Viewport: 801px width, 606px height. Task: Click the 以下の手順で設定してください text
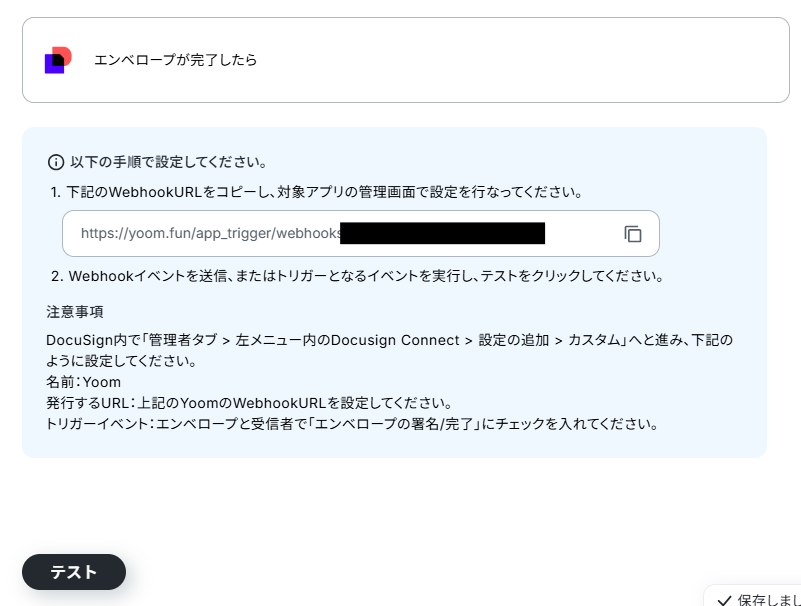coord(169,162)
